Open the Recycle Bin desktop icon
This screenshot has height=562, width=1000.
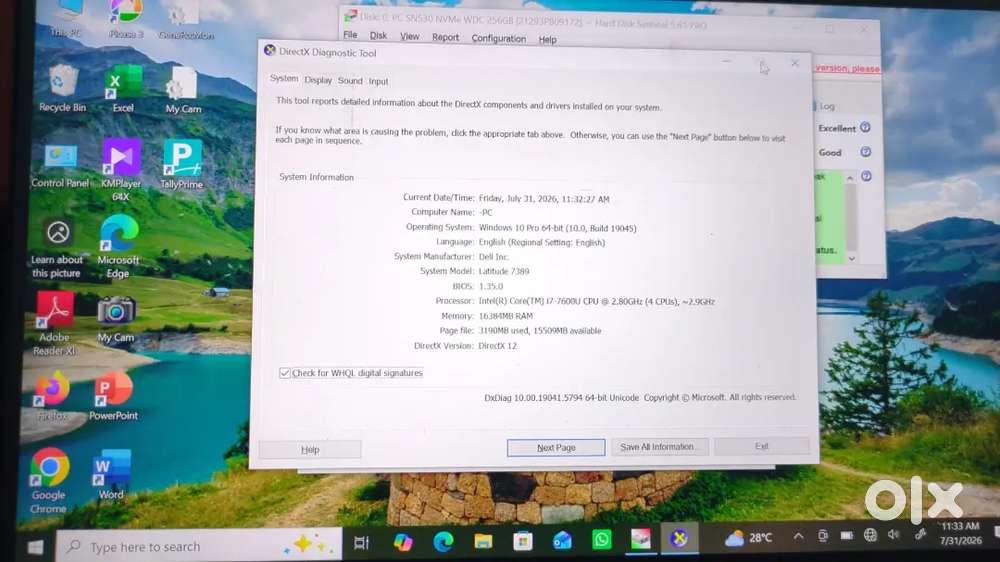[x=62, y=89]
